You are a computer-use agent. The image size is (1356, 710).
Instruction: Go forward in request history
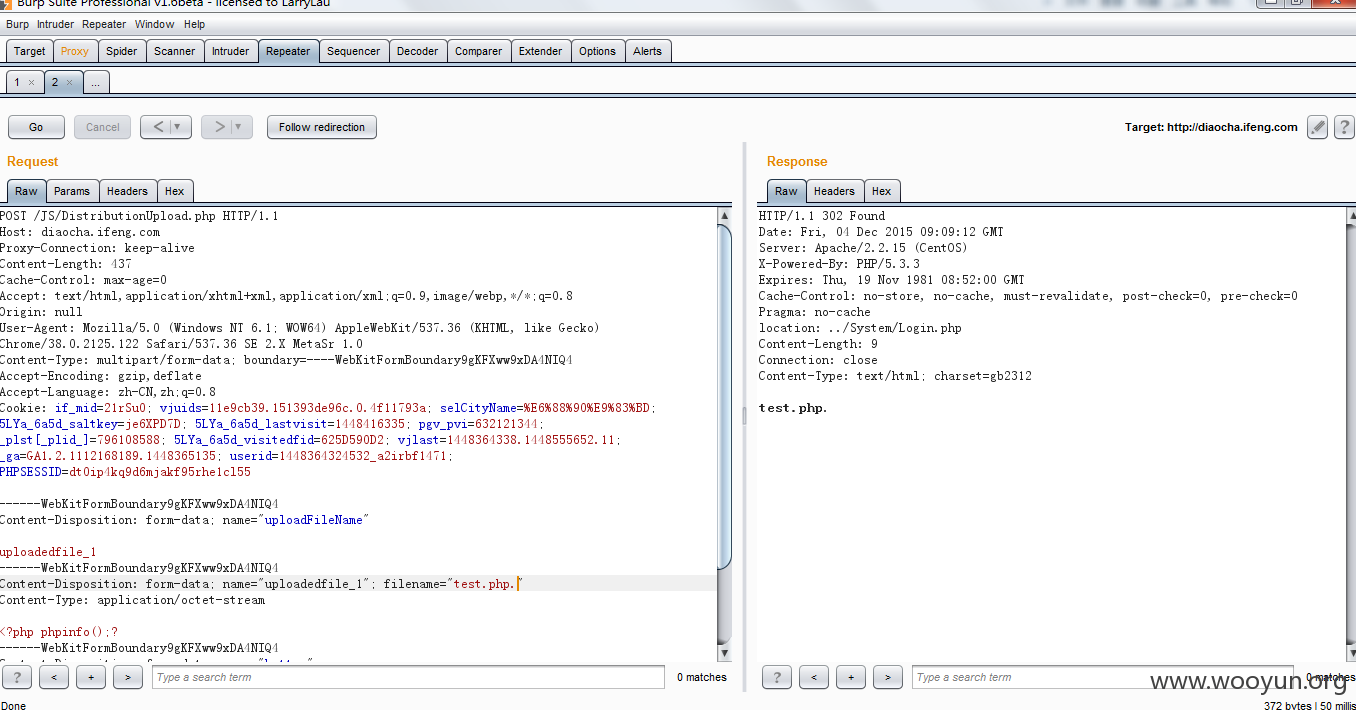tap(227, 127)
